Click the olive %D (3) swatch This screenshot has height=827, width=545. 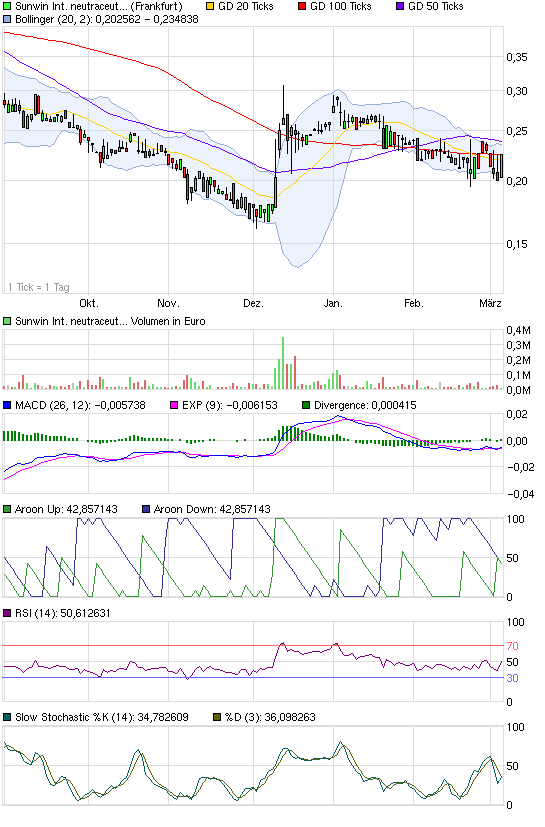point(217,717)
